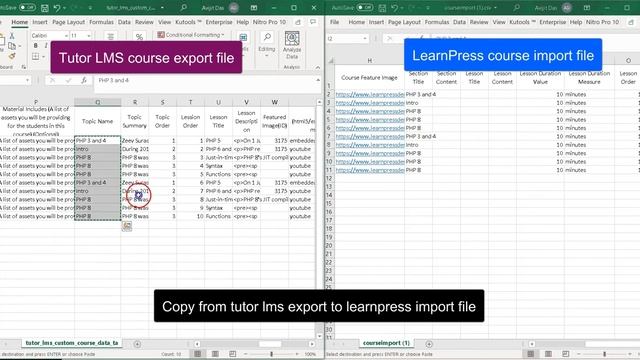The image size is (640, 360).
Task: Click Number percent icon in ribbon
Action: coord(139,37)
